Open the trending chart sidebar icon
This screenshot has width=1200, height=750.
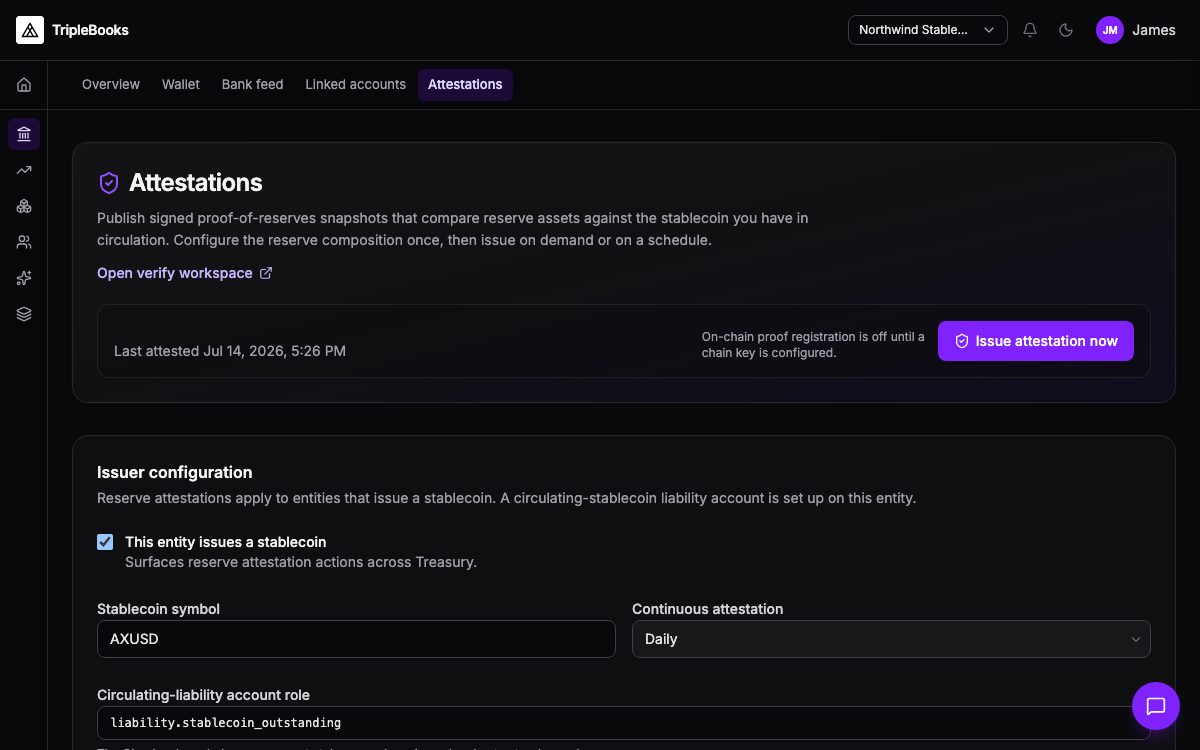[x=24, y=170]
